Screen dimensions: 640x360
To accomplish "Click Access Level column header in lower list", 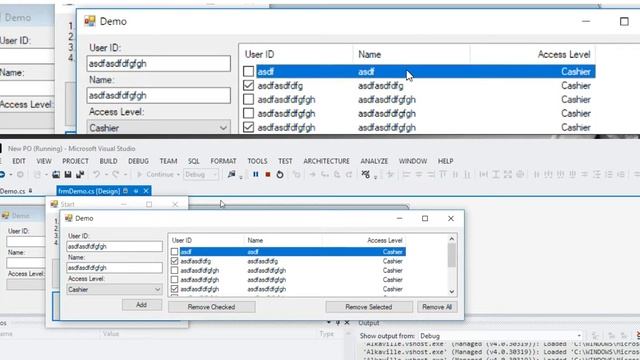I will point(364,240).
